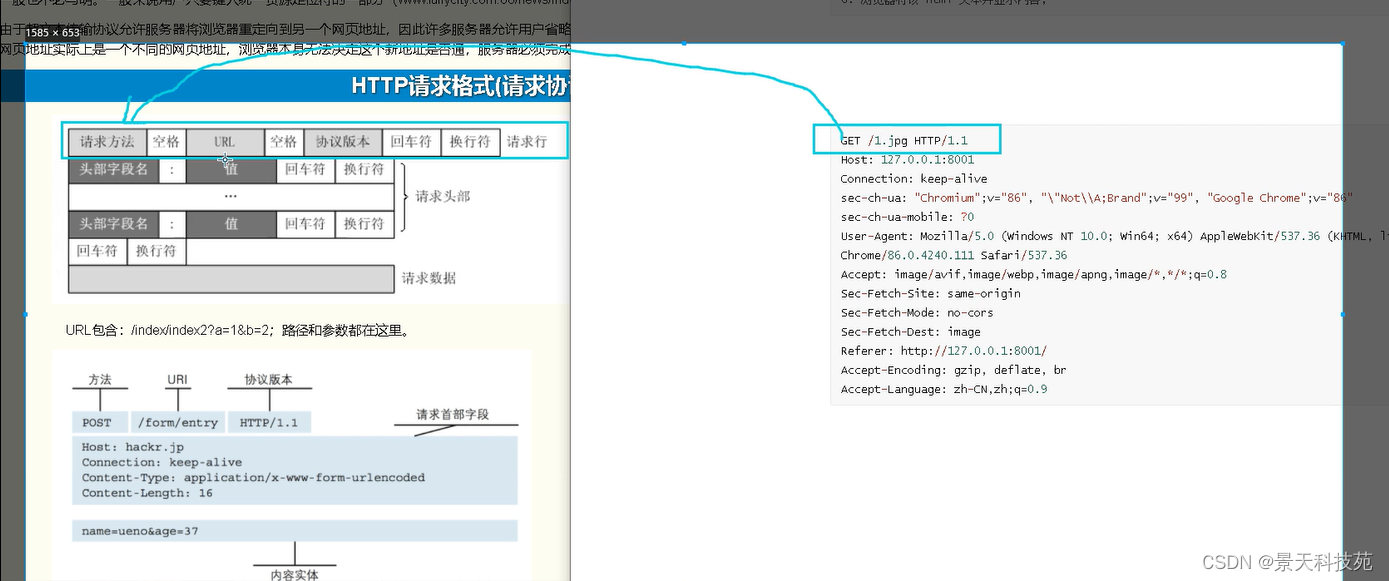Screen dimensions: 1389x581
Task: Click the /form/entry box
Action: [177, 422]
